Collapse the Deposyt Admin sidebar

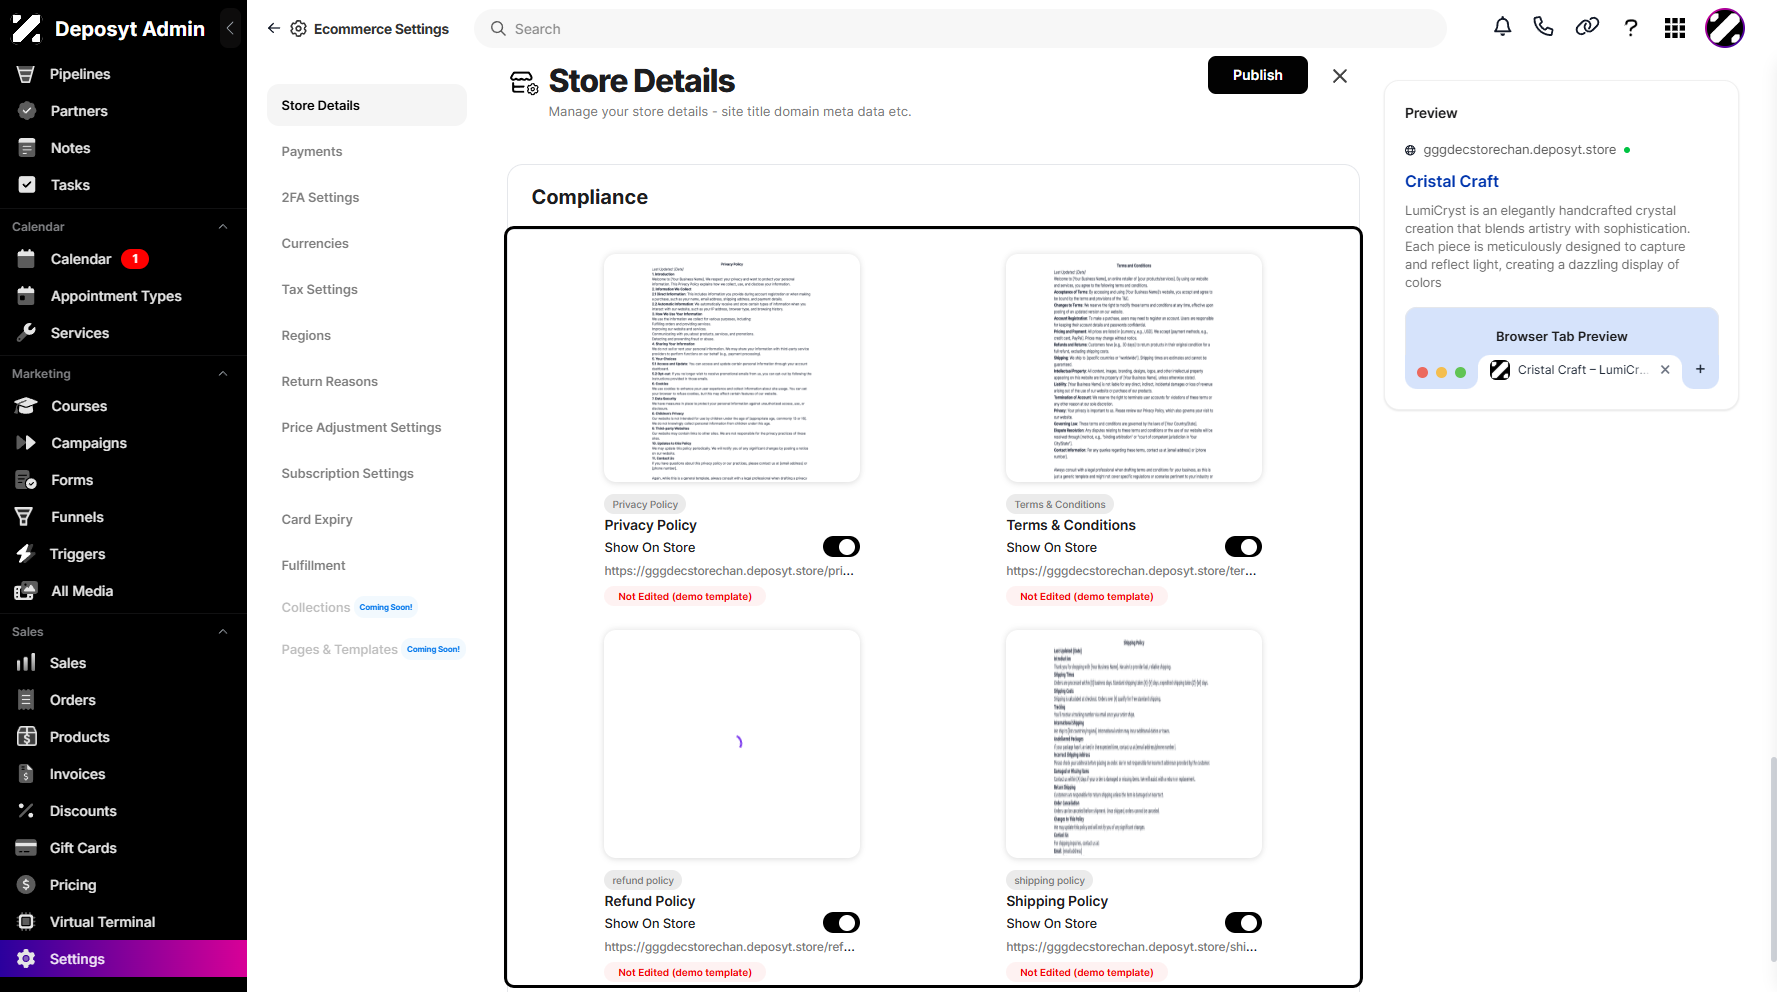pyautogui.click(x=230, y=29)
